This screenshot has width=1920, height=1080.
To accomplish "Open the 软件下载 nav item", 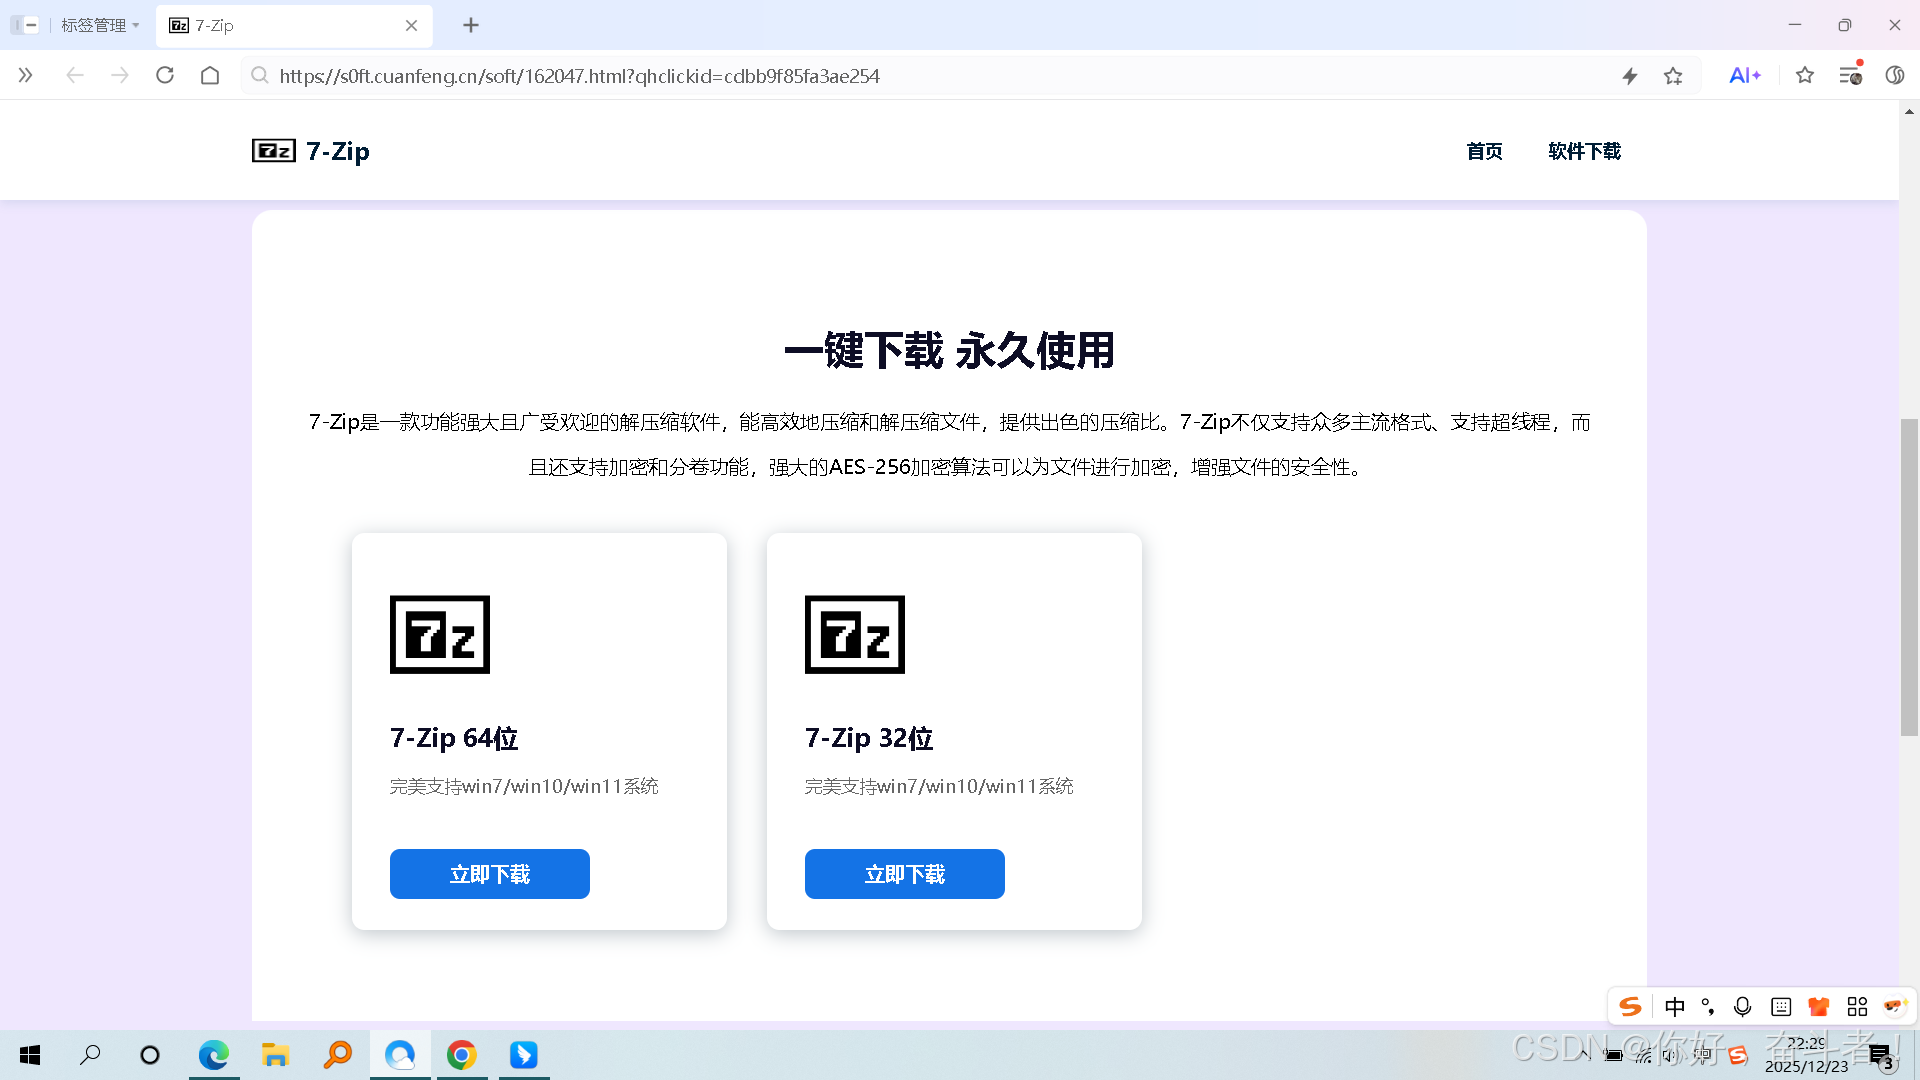I will coord(1584,151).
